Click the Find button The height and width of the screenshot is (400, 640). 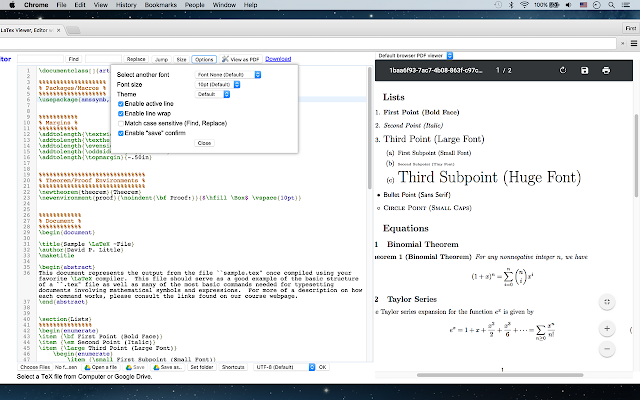coord(73,59)
